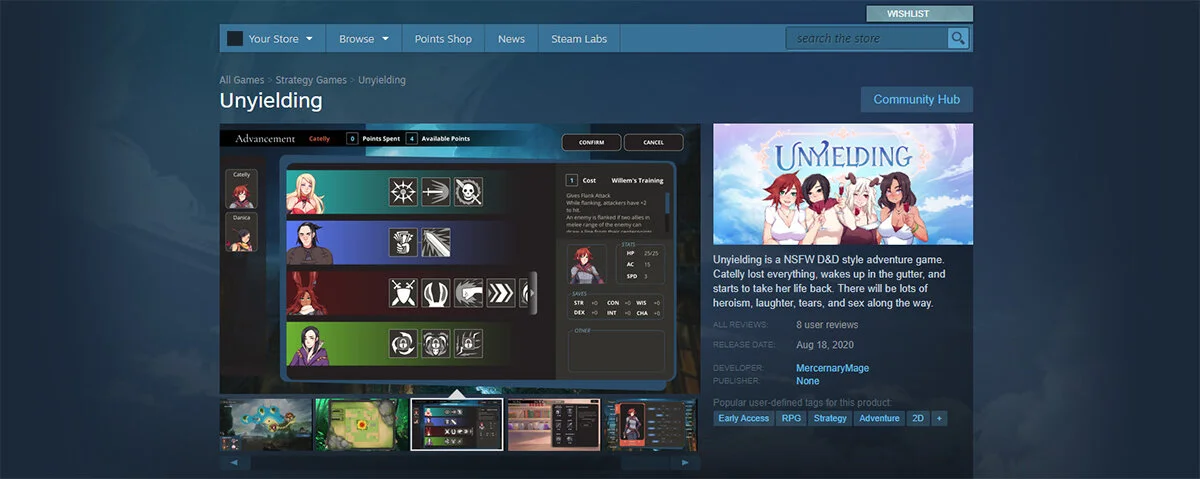Image resolution: width=1200 pixels, height=479 pixels.
Task: Click the plus button to add a tag
Action: click(939, 418)
